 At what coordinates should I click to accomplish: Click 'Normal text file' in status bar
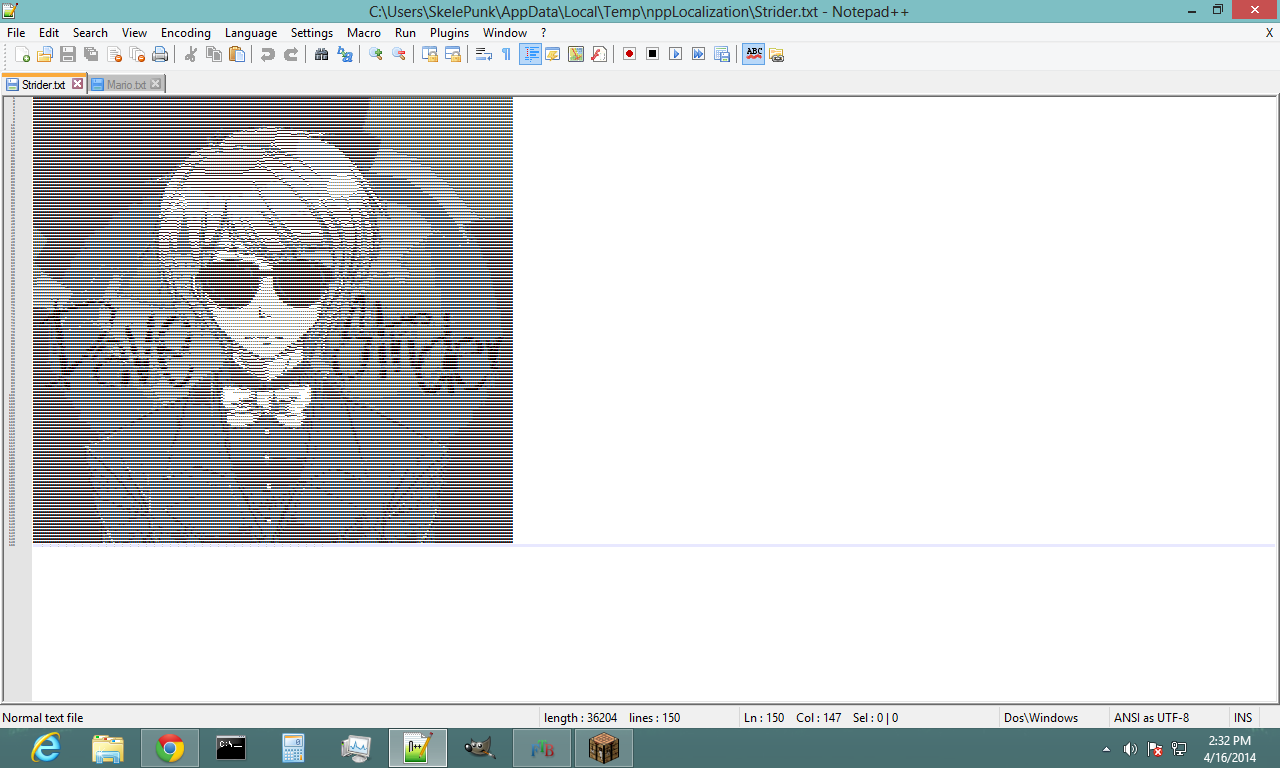click(x=43, y=718)
